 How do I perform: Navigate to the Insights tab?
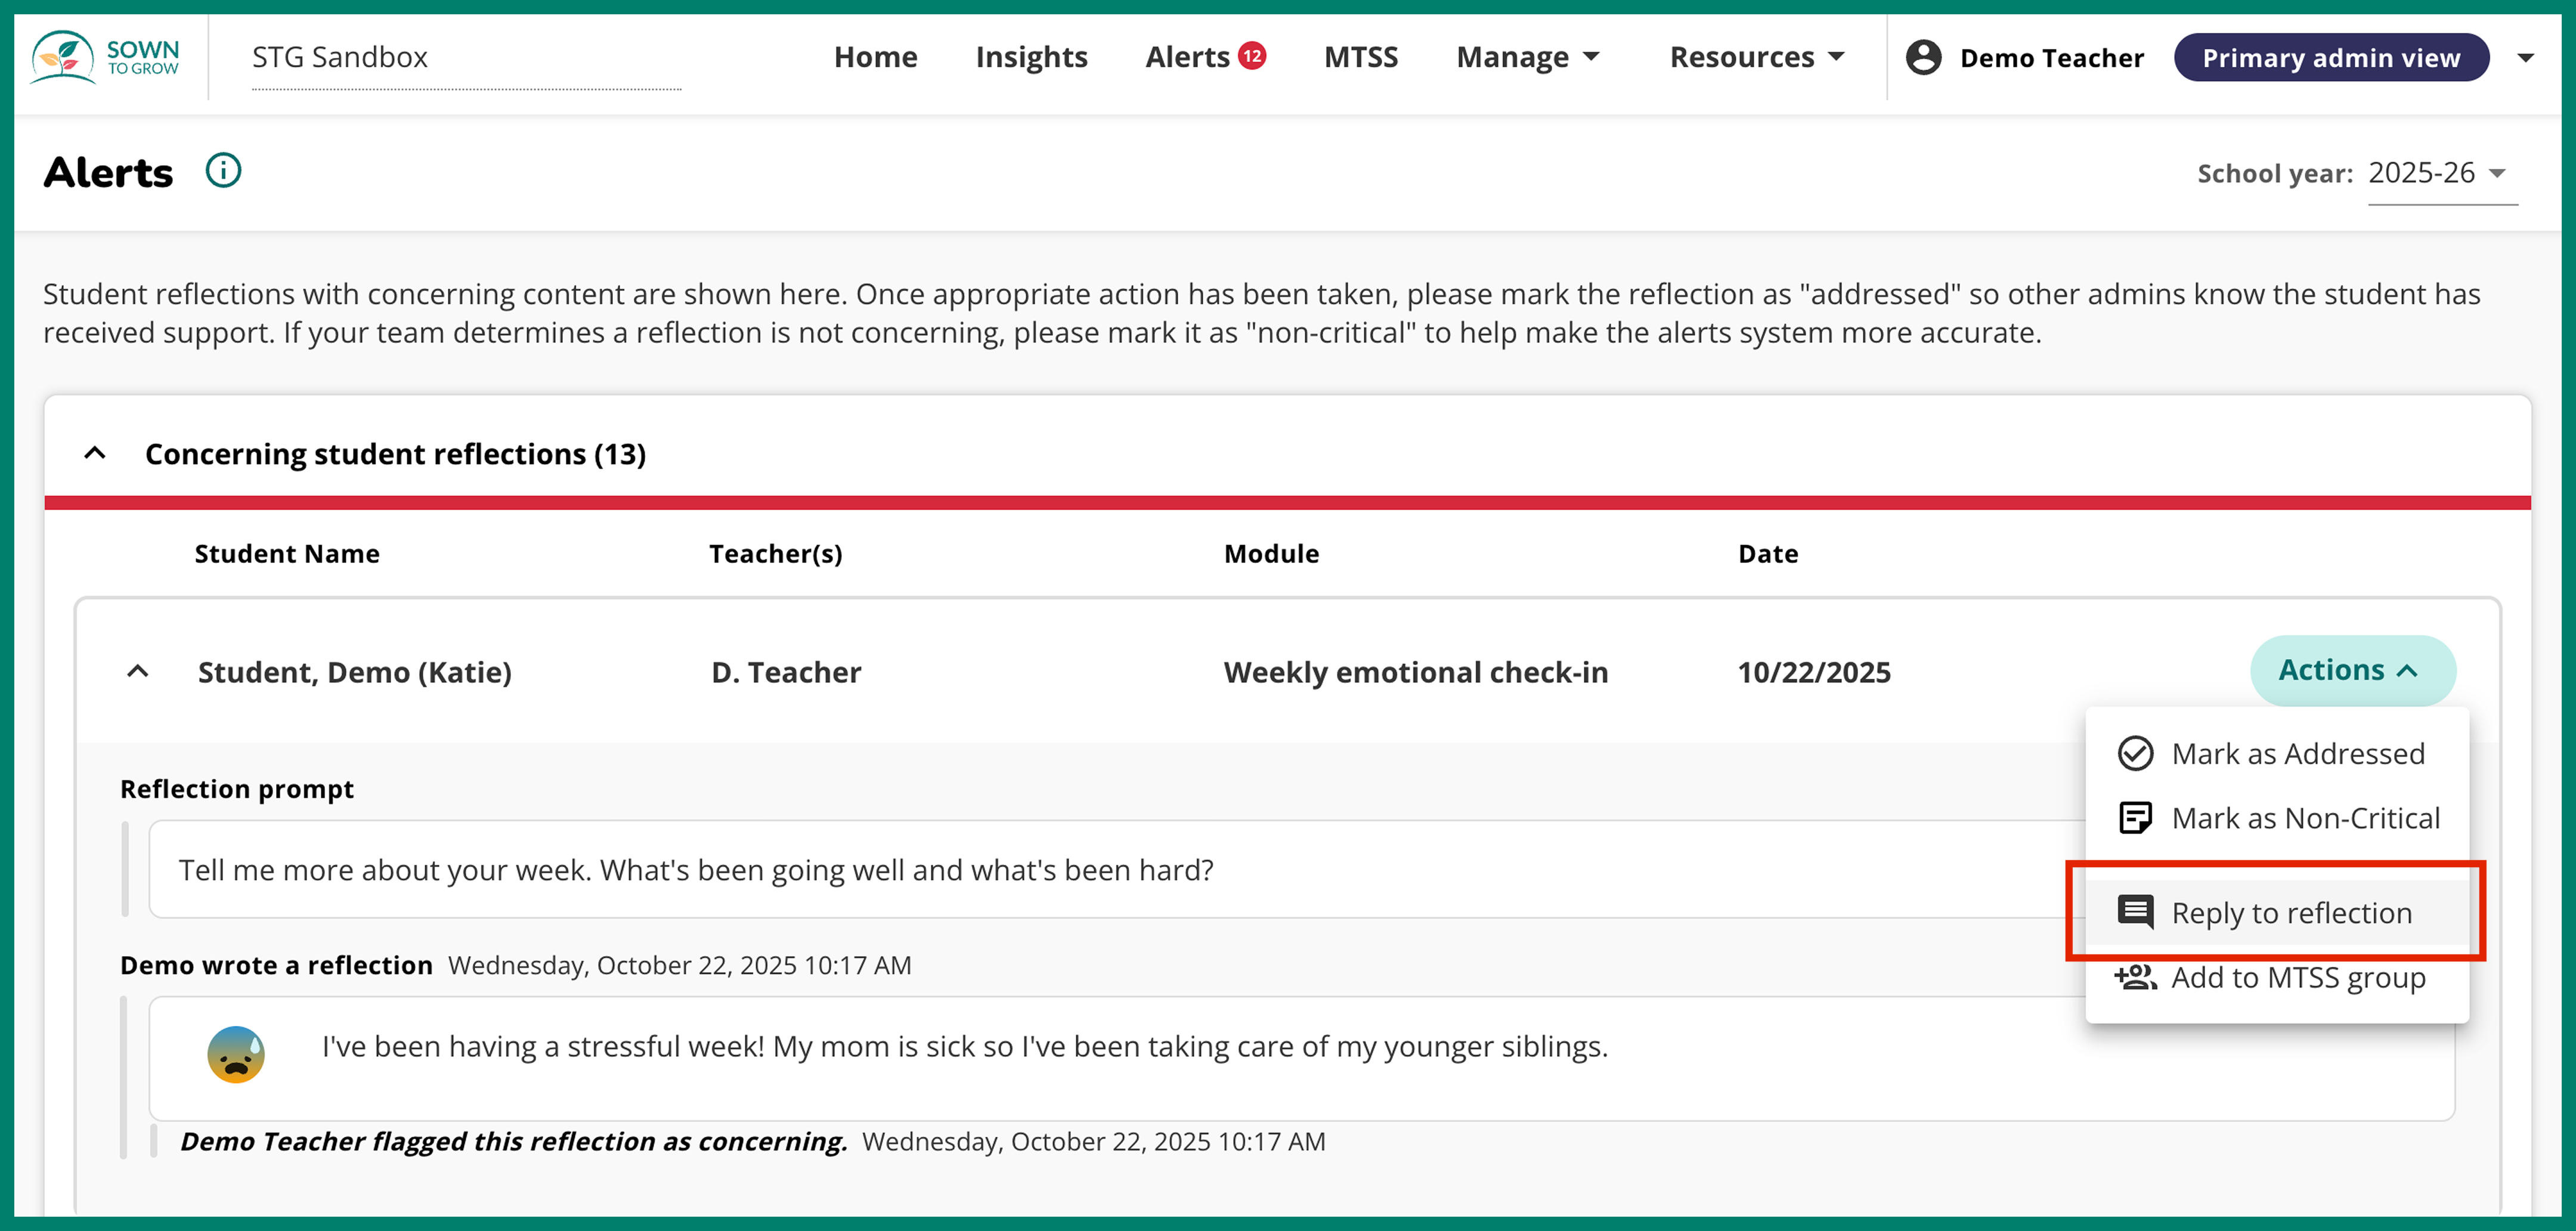[1031, 57]
